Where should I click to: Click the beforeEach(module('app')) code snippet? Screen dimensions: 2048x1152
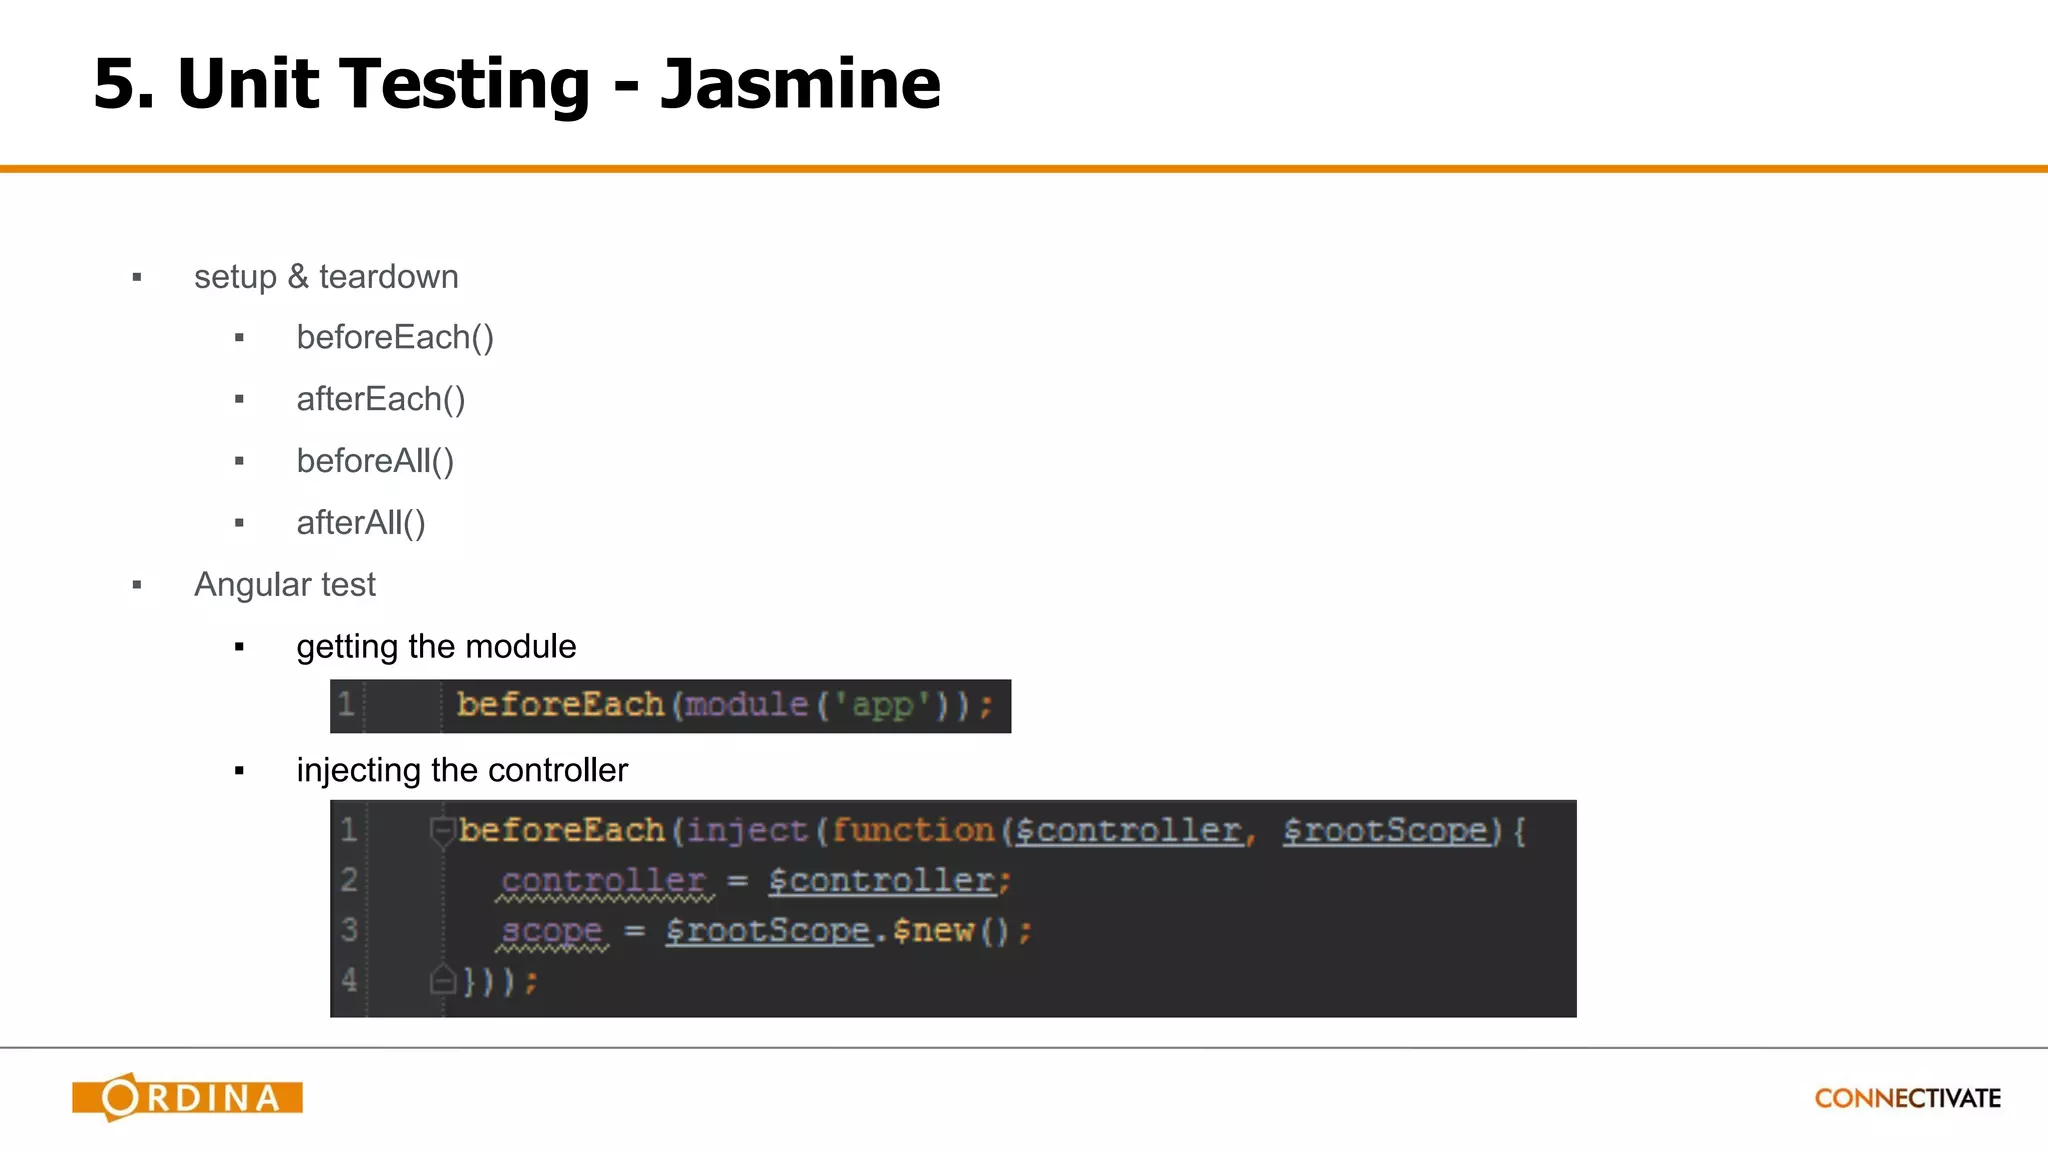click(670, 706)
